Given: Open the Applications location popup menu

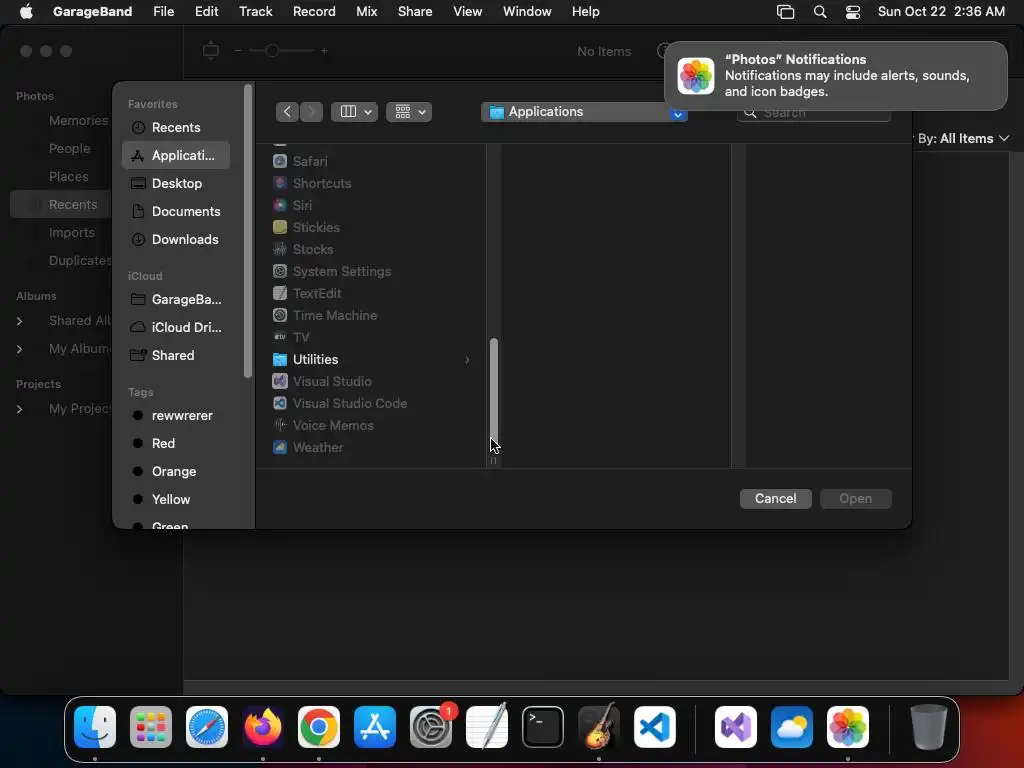Looking at the screenshot, I should [584, 112].
